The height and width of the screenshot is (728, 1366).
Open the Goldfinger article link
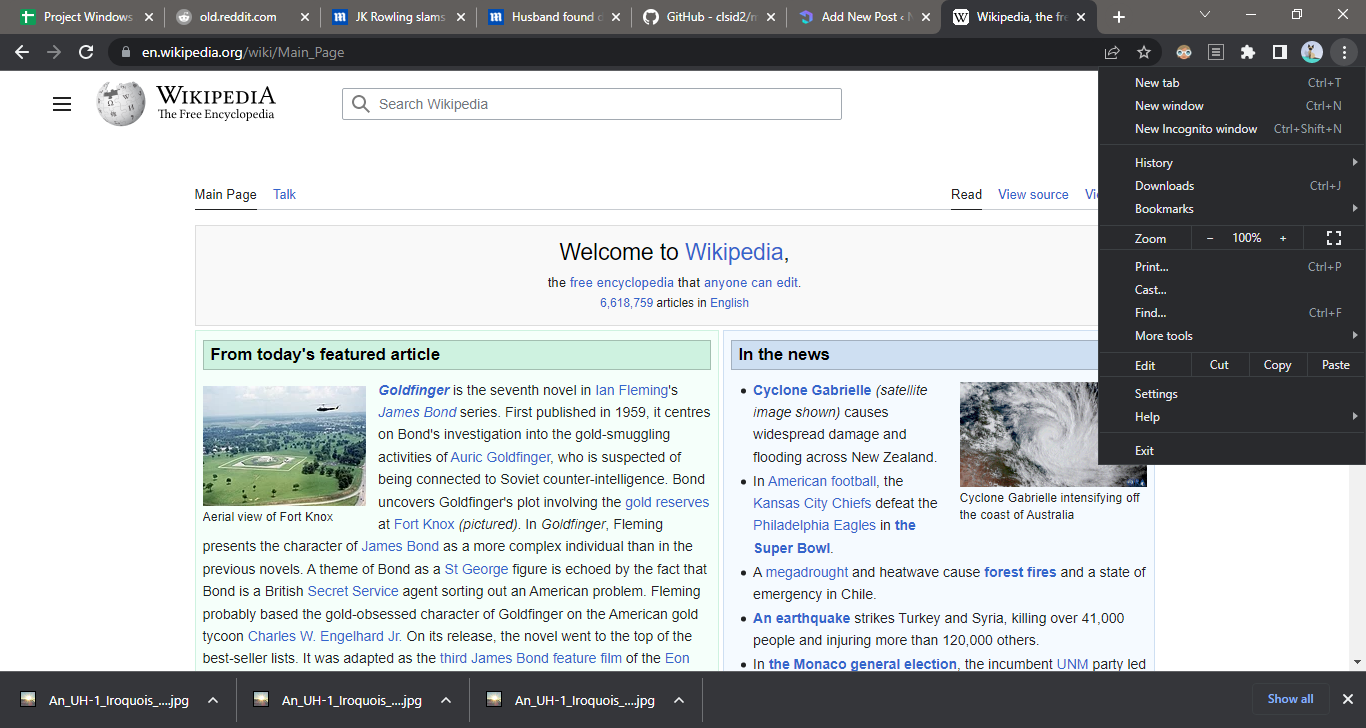[x=413, y=390]
